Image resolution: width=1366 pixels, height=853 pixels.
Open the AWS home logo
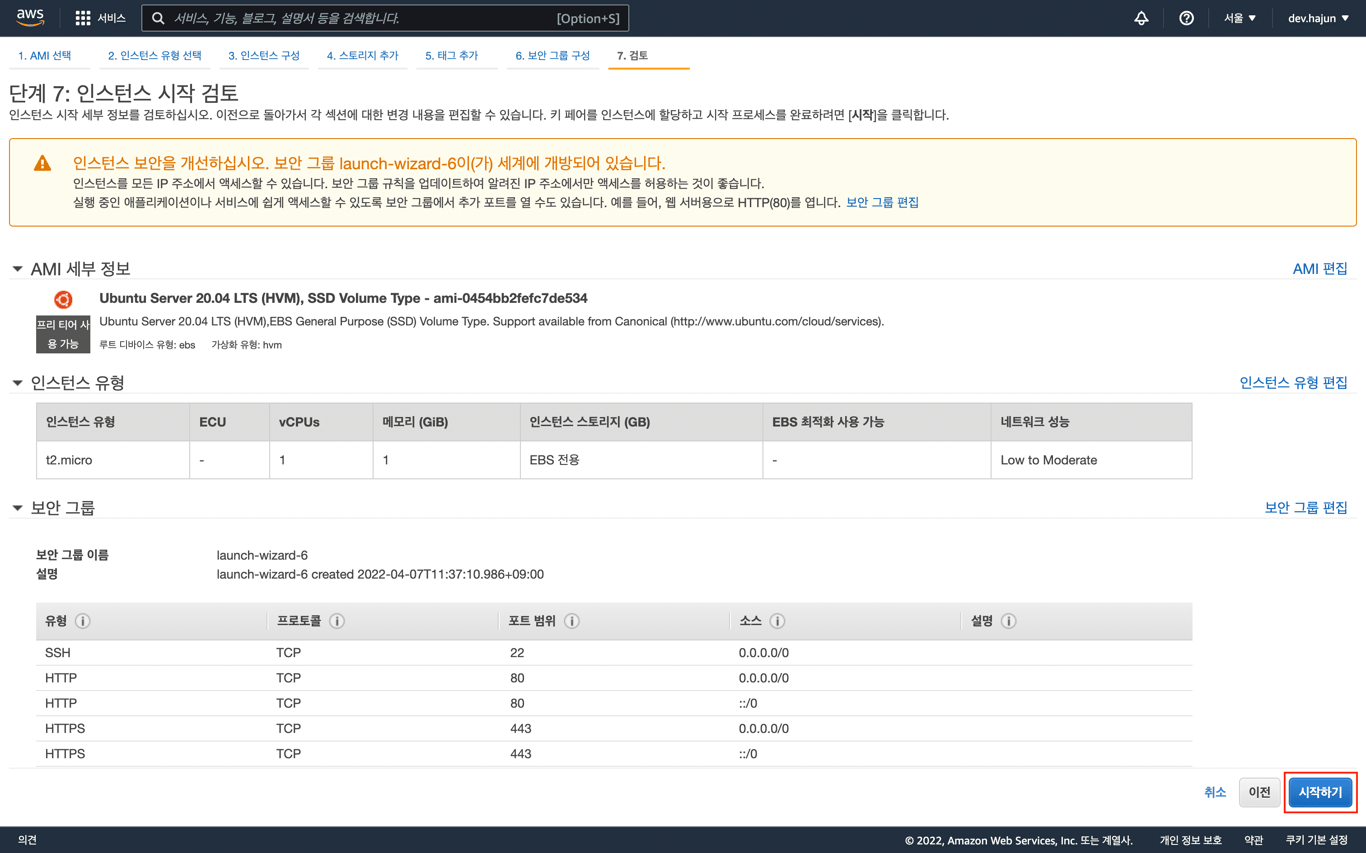click(30, 18)
